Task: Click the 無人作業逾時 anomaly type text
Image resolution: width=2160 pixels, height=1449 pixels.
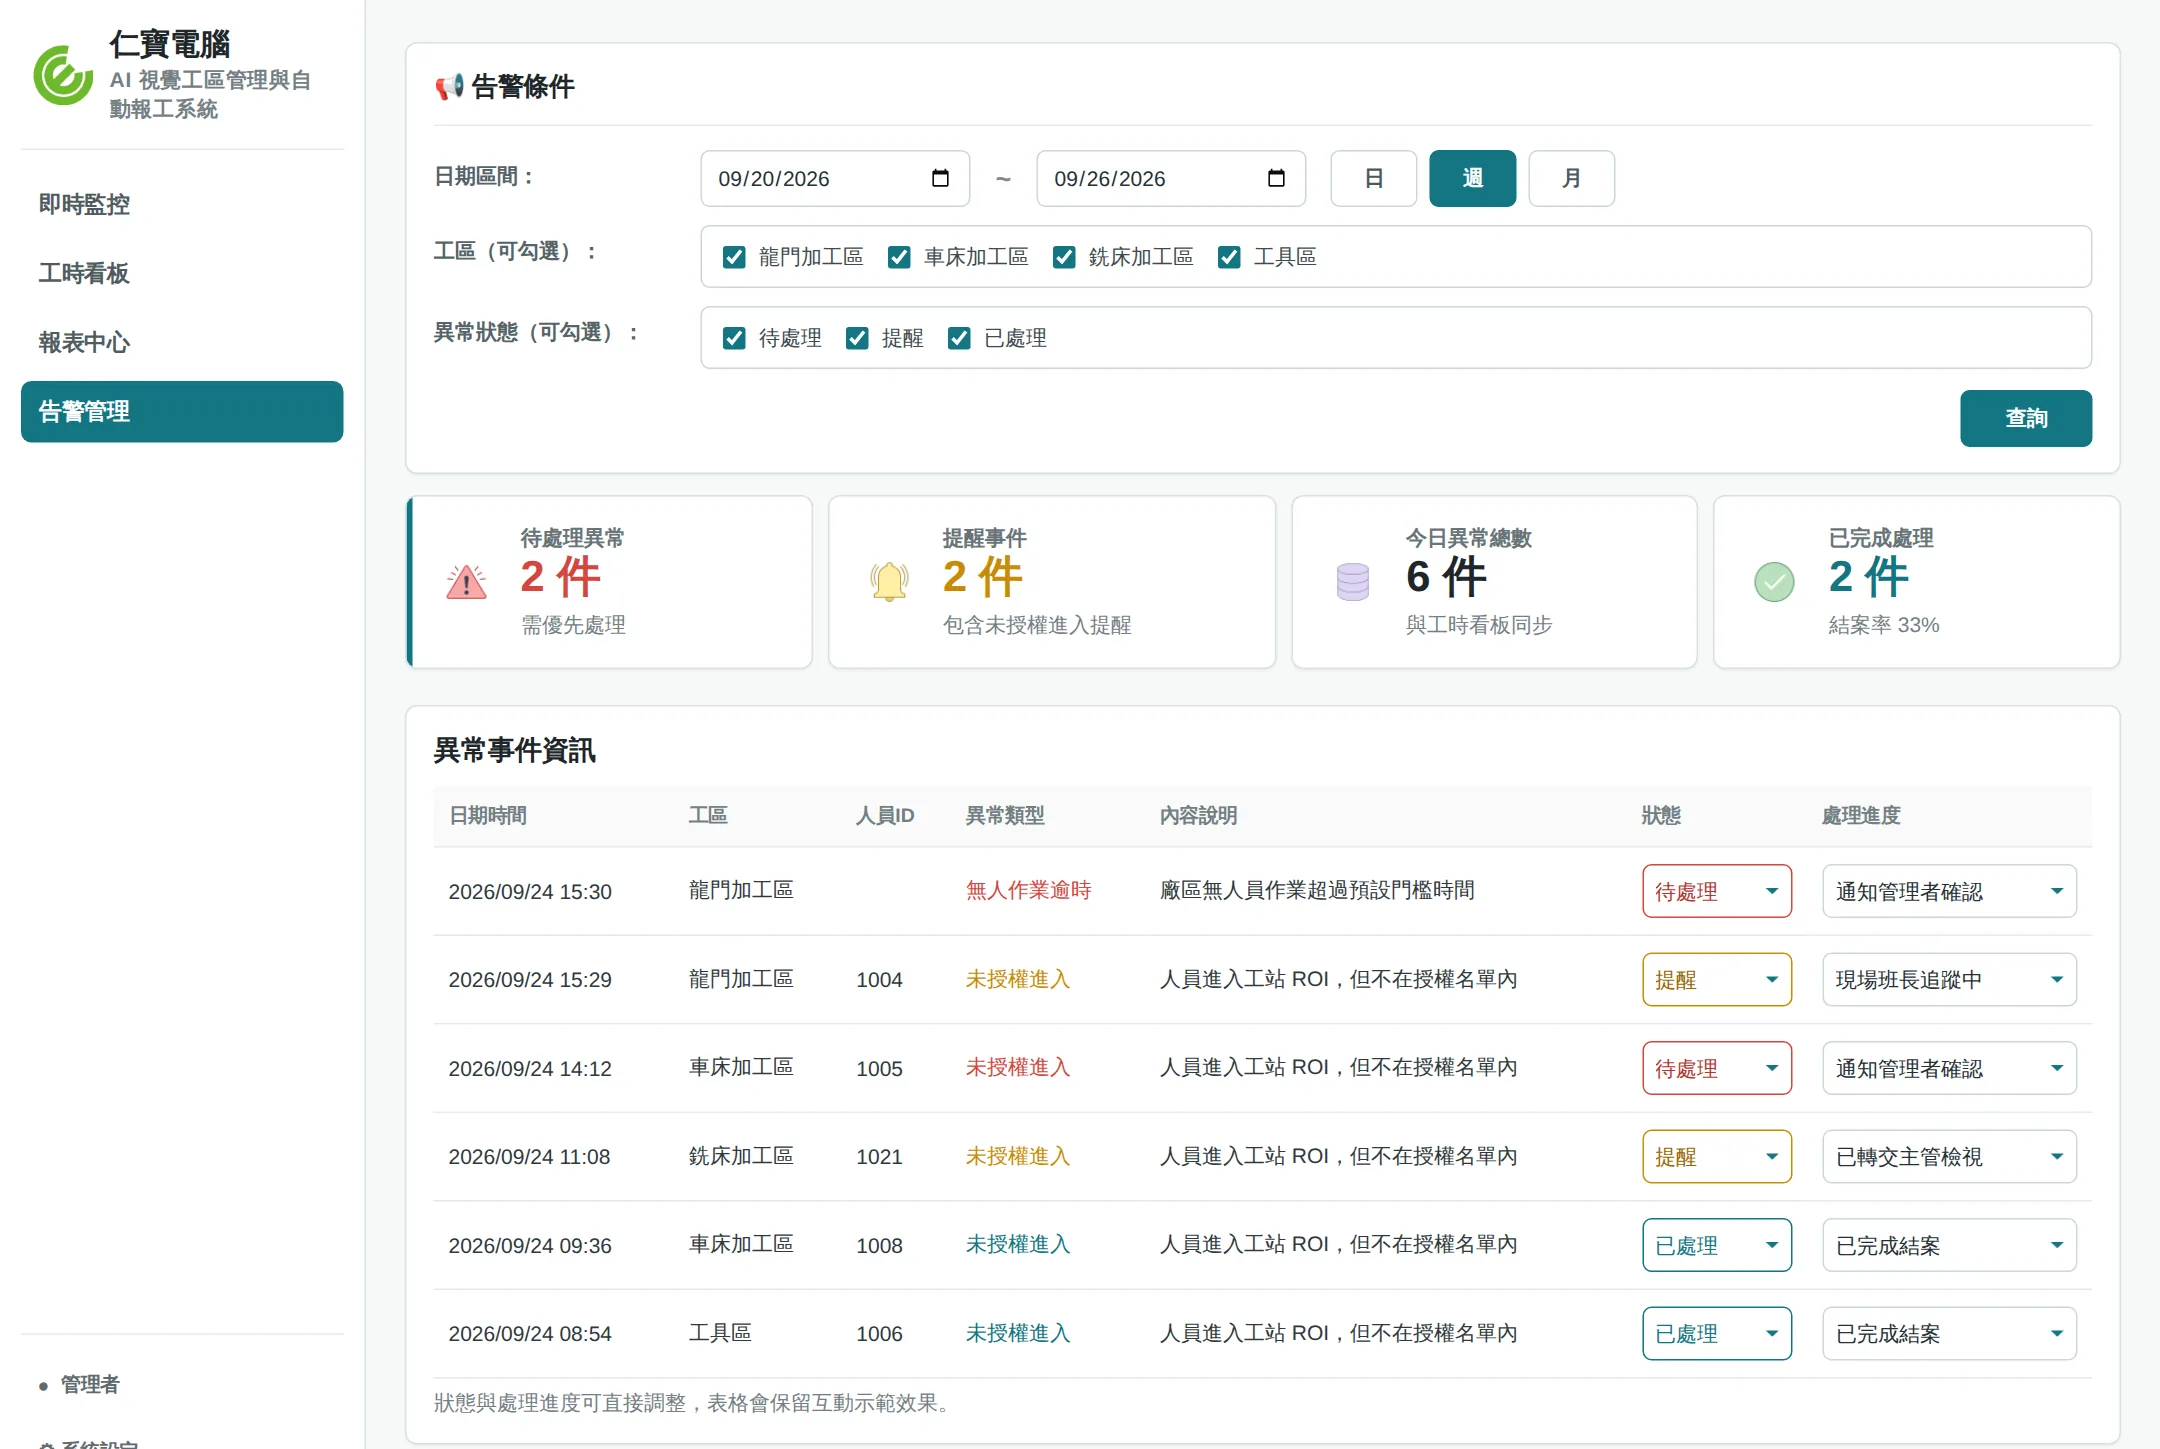Action: (1028, 890)
